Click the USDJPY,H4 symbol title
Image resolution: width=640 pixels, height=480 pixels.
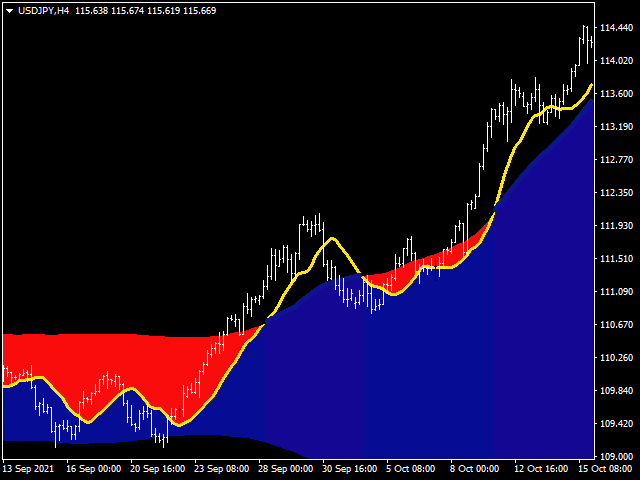tap(44, 11)
